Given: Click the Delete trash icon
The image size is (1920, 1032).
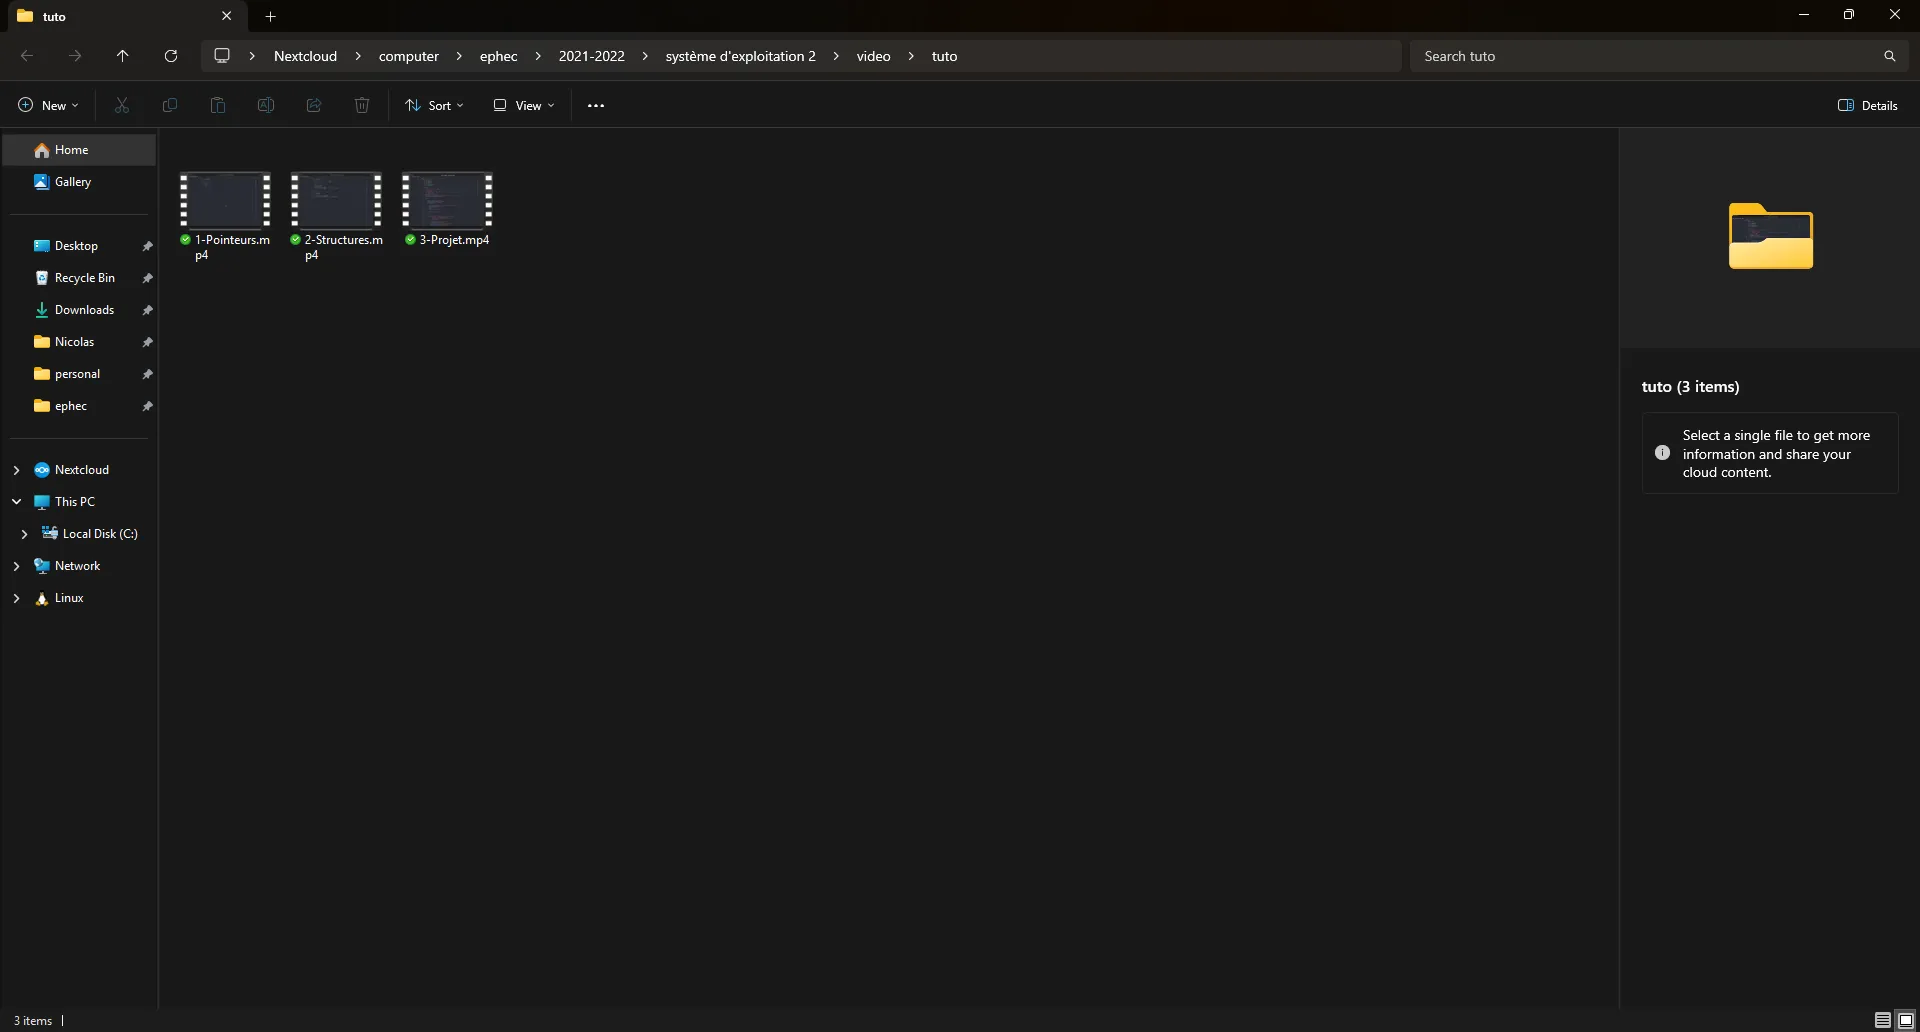Looking at the screenshot, I should pyautogui.click(x=362, y=105).
